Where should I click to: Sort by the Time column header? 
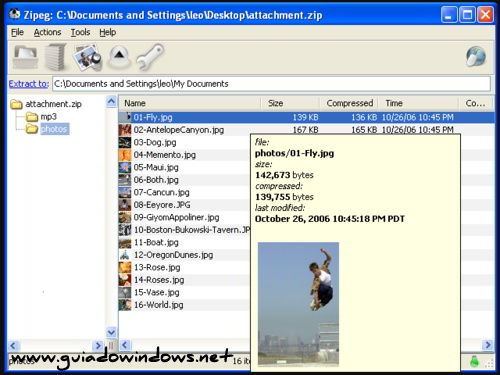(x=419, y=103)
